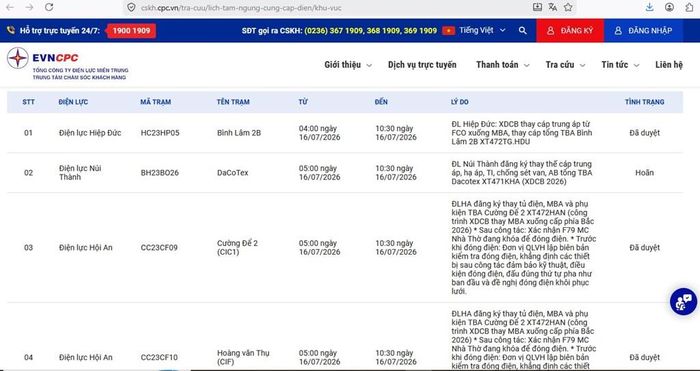Viewport: 700px width, 371px height.
Task: Click the Đã duyệt status in row 01
Action: (x=645, y=133)
